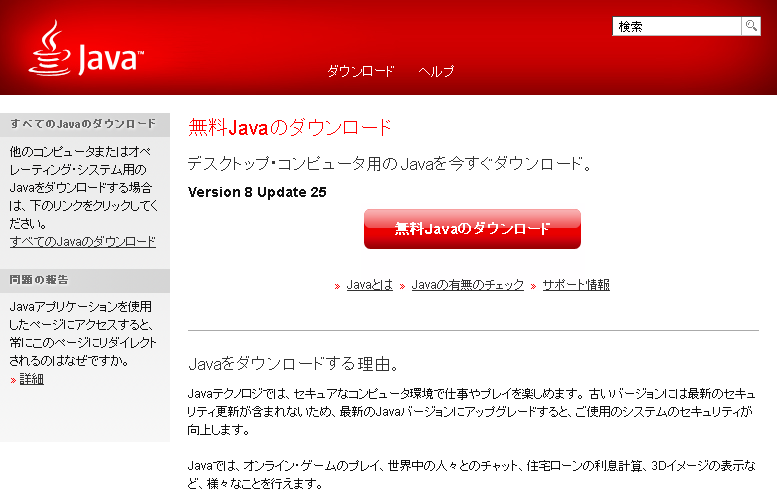The height and width of the screenshot is (500, 777).
Task: Open the Javaとは link
Action: (370, 285)
